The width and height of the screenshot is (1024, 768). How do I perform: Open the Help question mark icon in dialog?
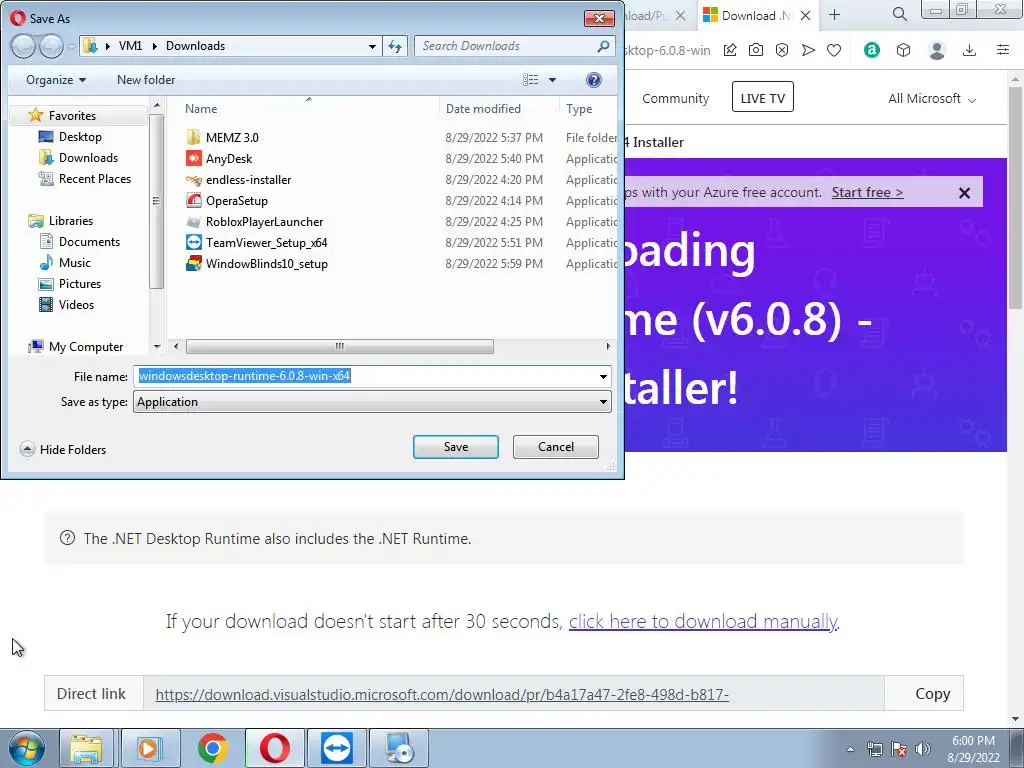click(x=594, y=80)
